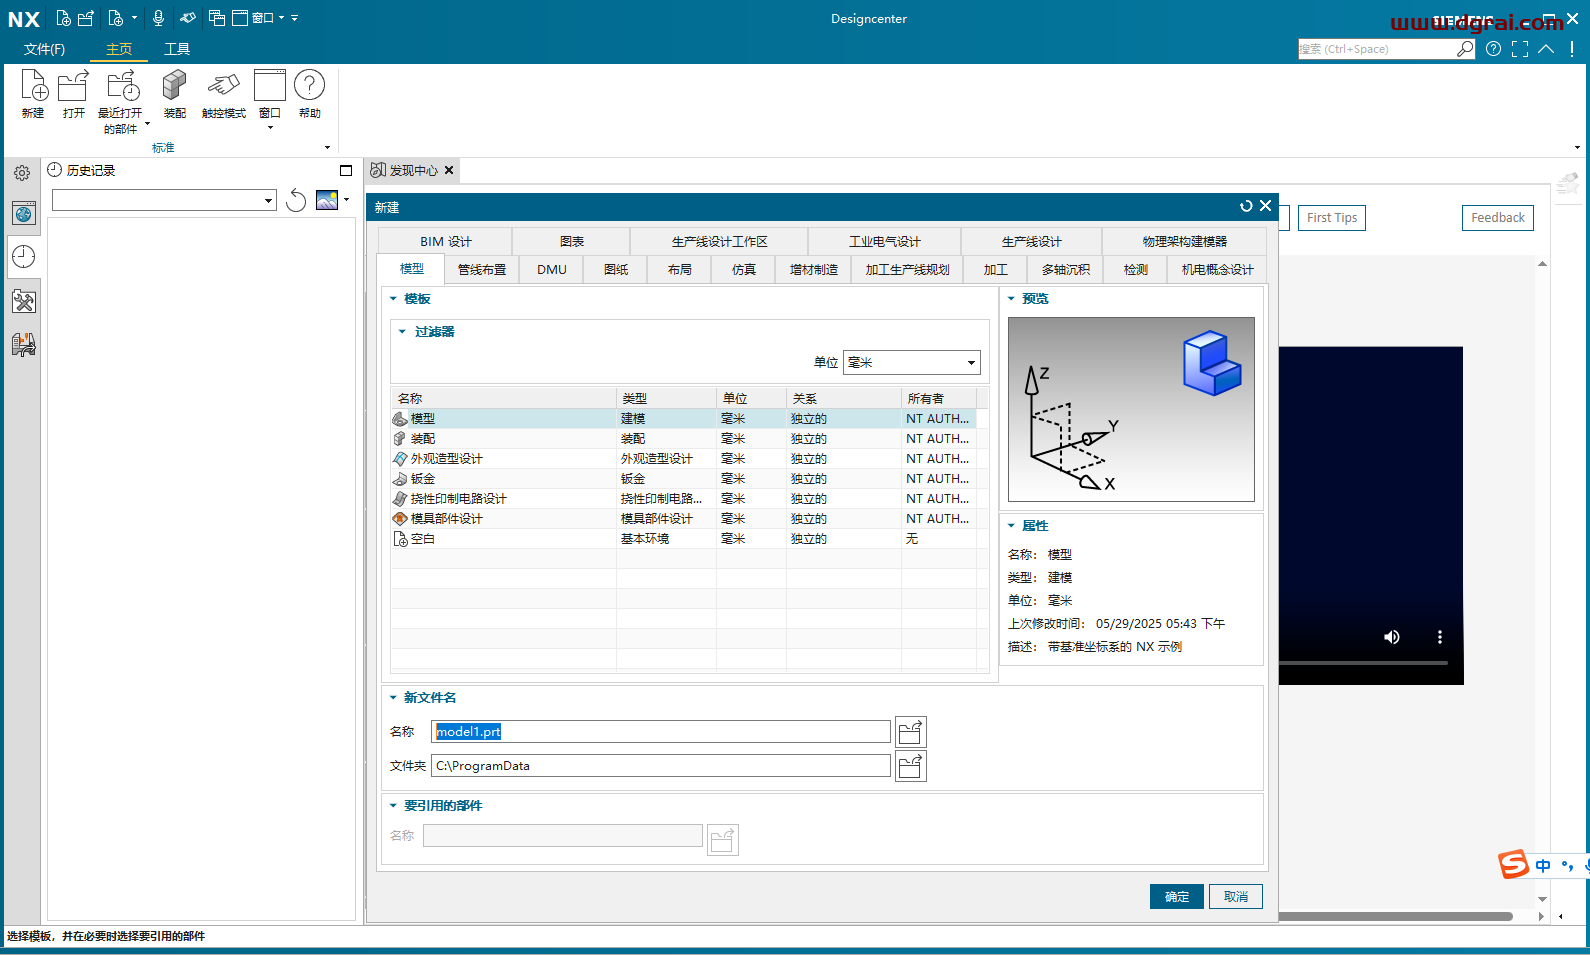Switch to the 工具 ribbon tab
This screenshot has width=1590, height=955.
point(177,49)
